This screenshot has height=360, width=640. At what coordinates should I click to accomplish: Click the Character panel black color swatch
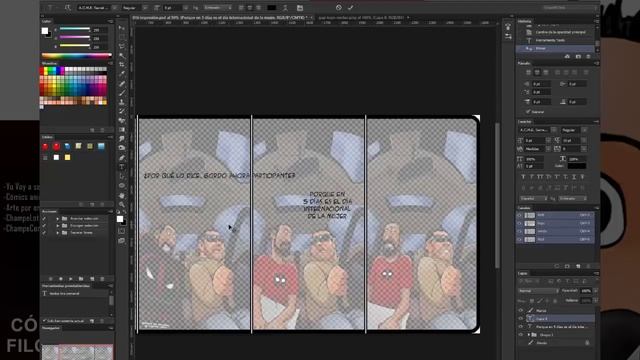click(576, 166)
